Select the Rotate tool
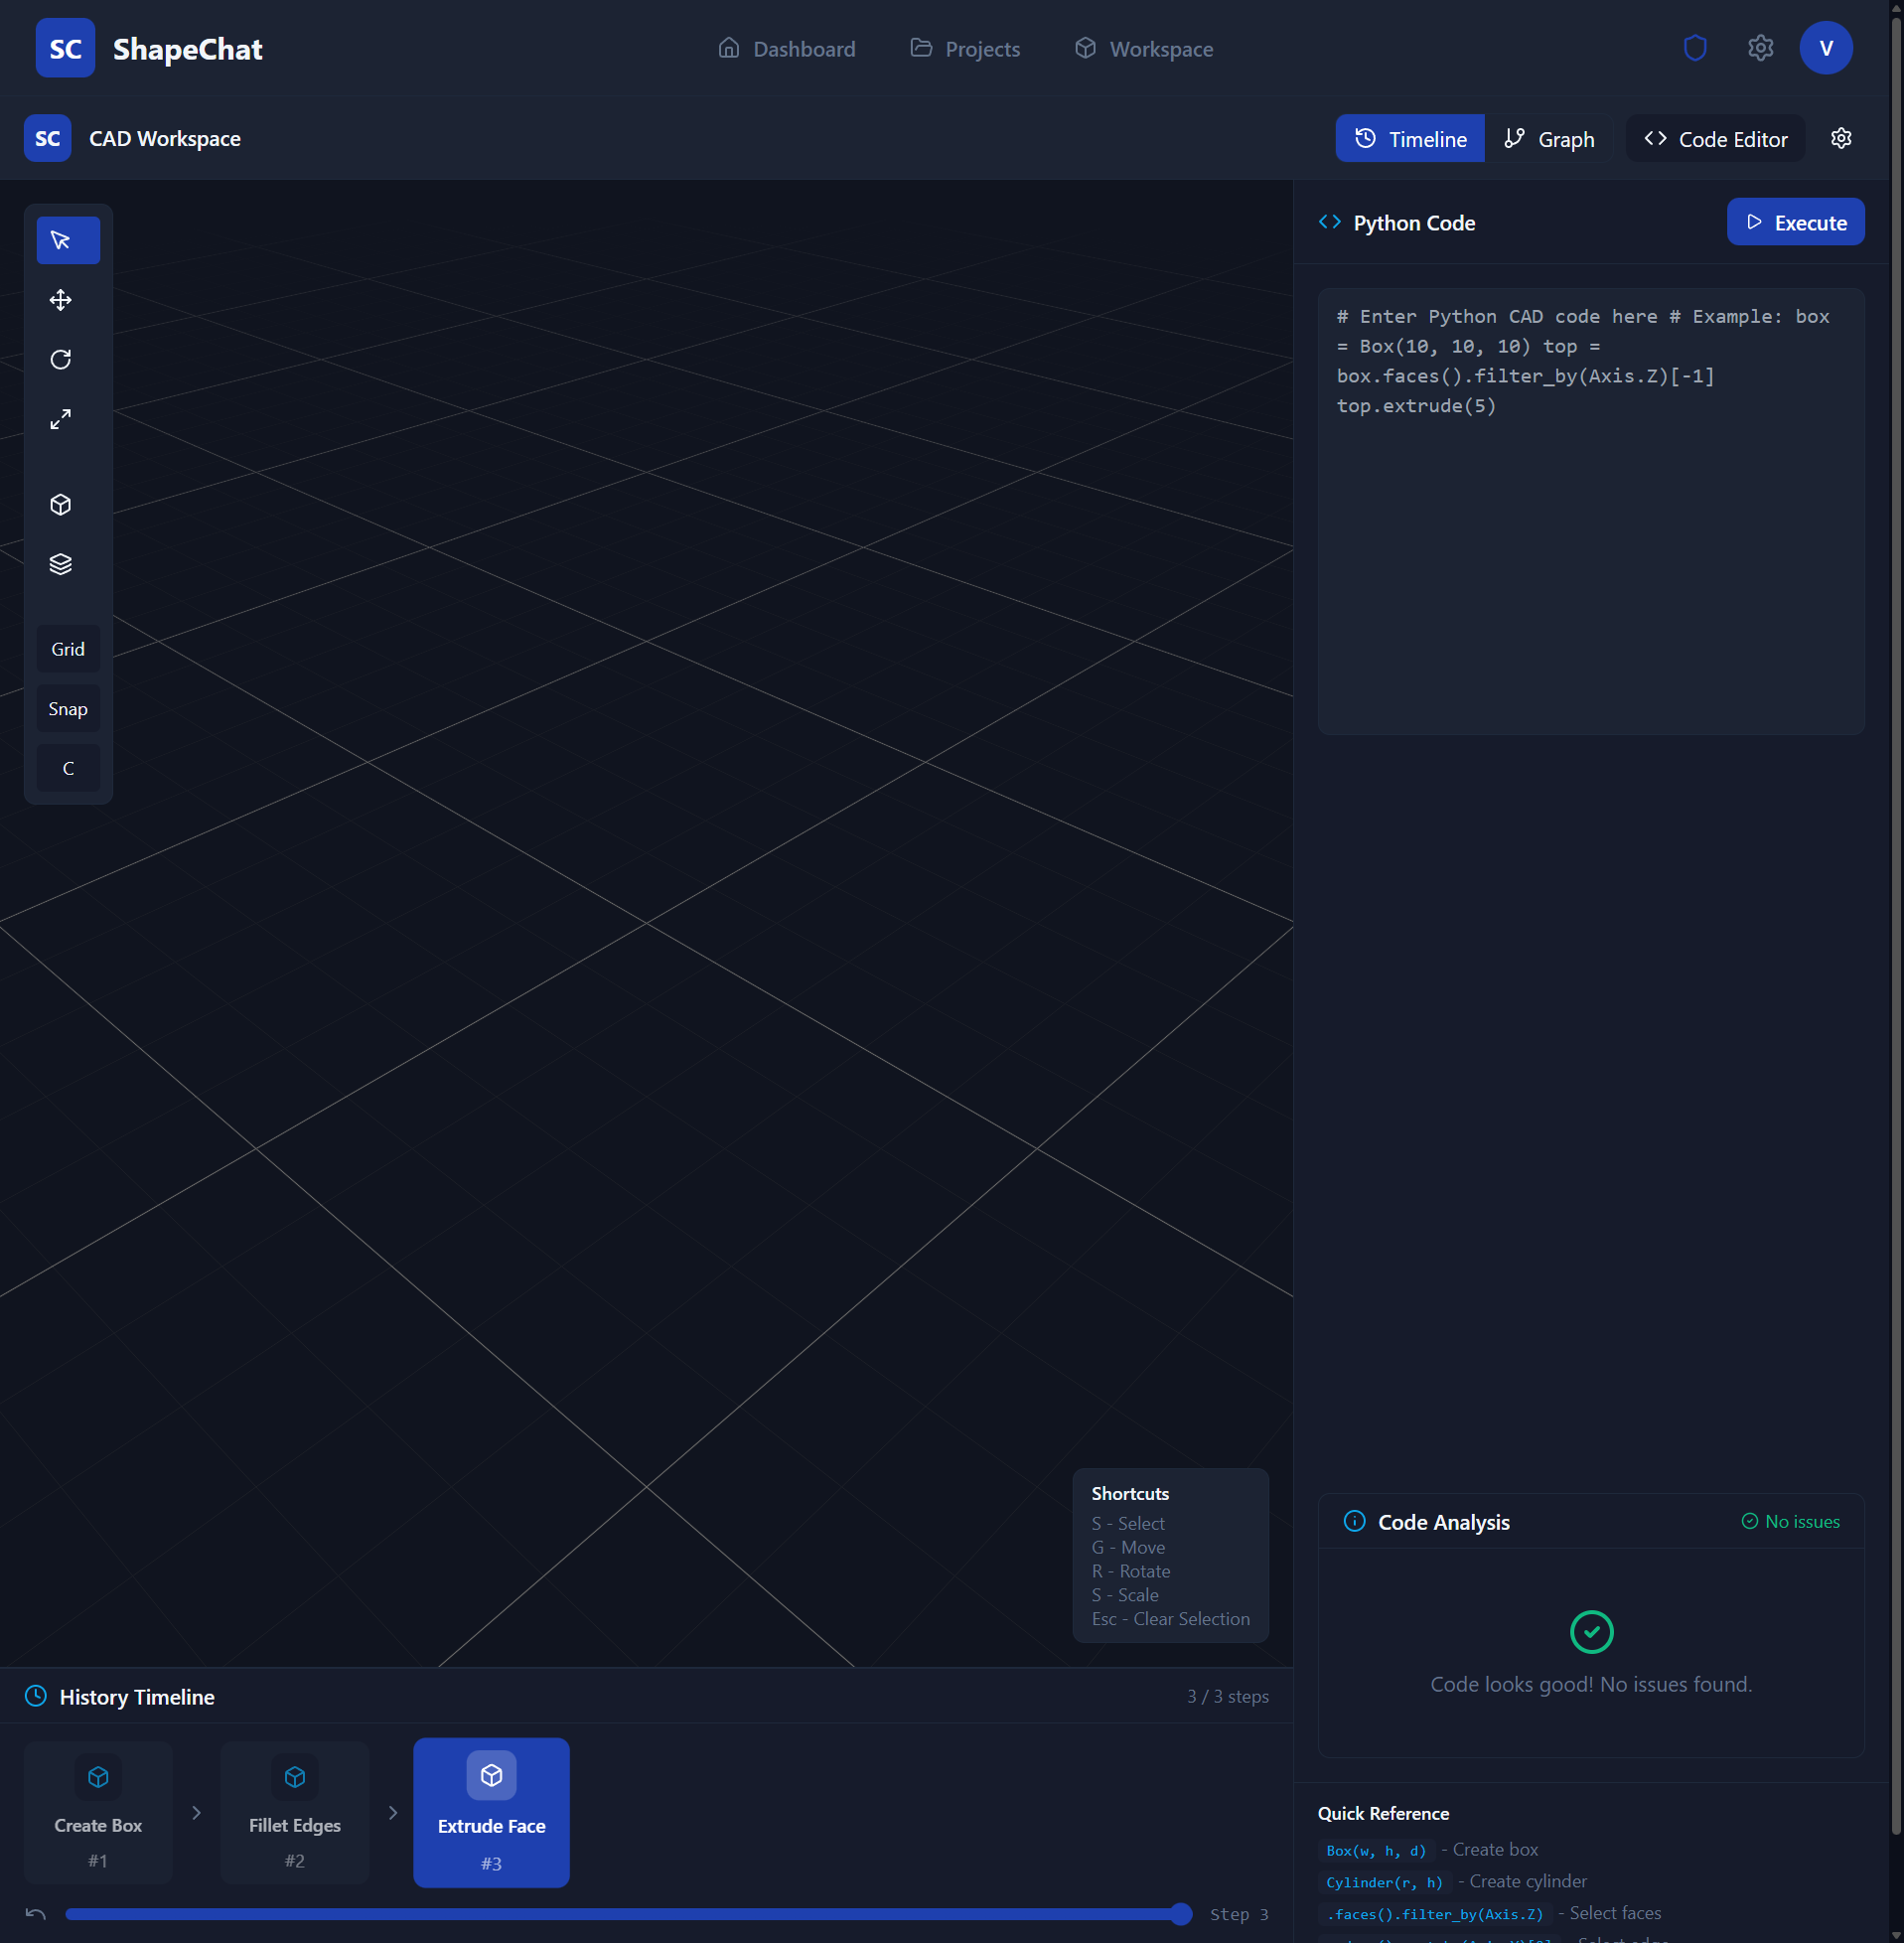 (x=60, y=360)
